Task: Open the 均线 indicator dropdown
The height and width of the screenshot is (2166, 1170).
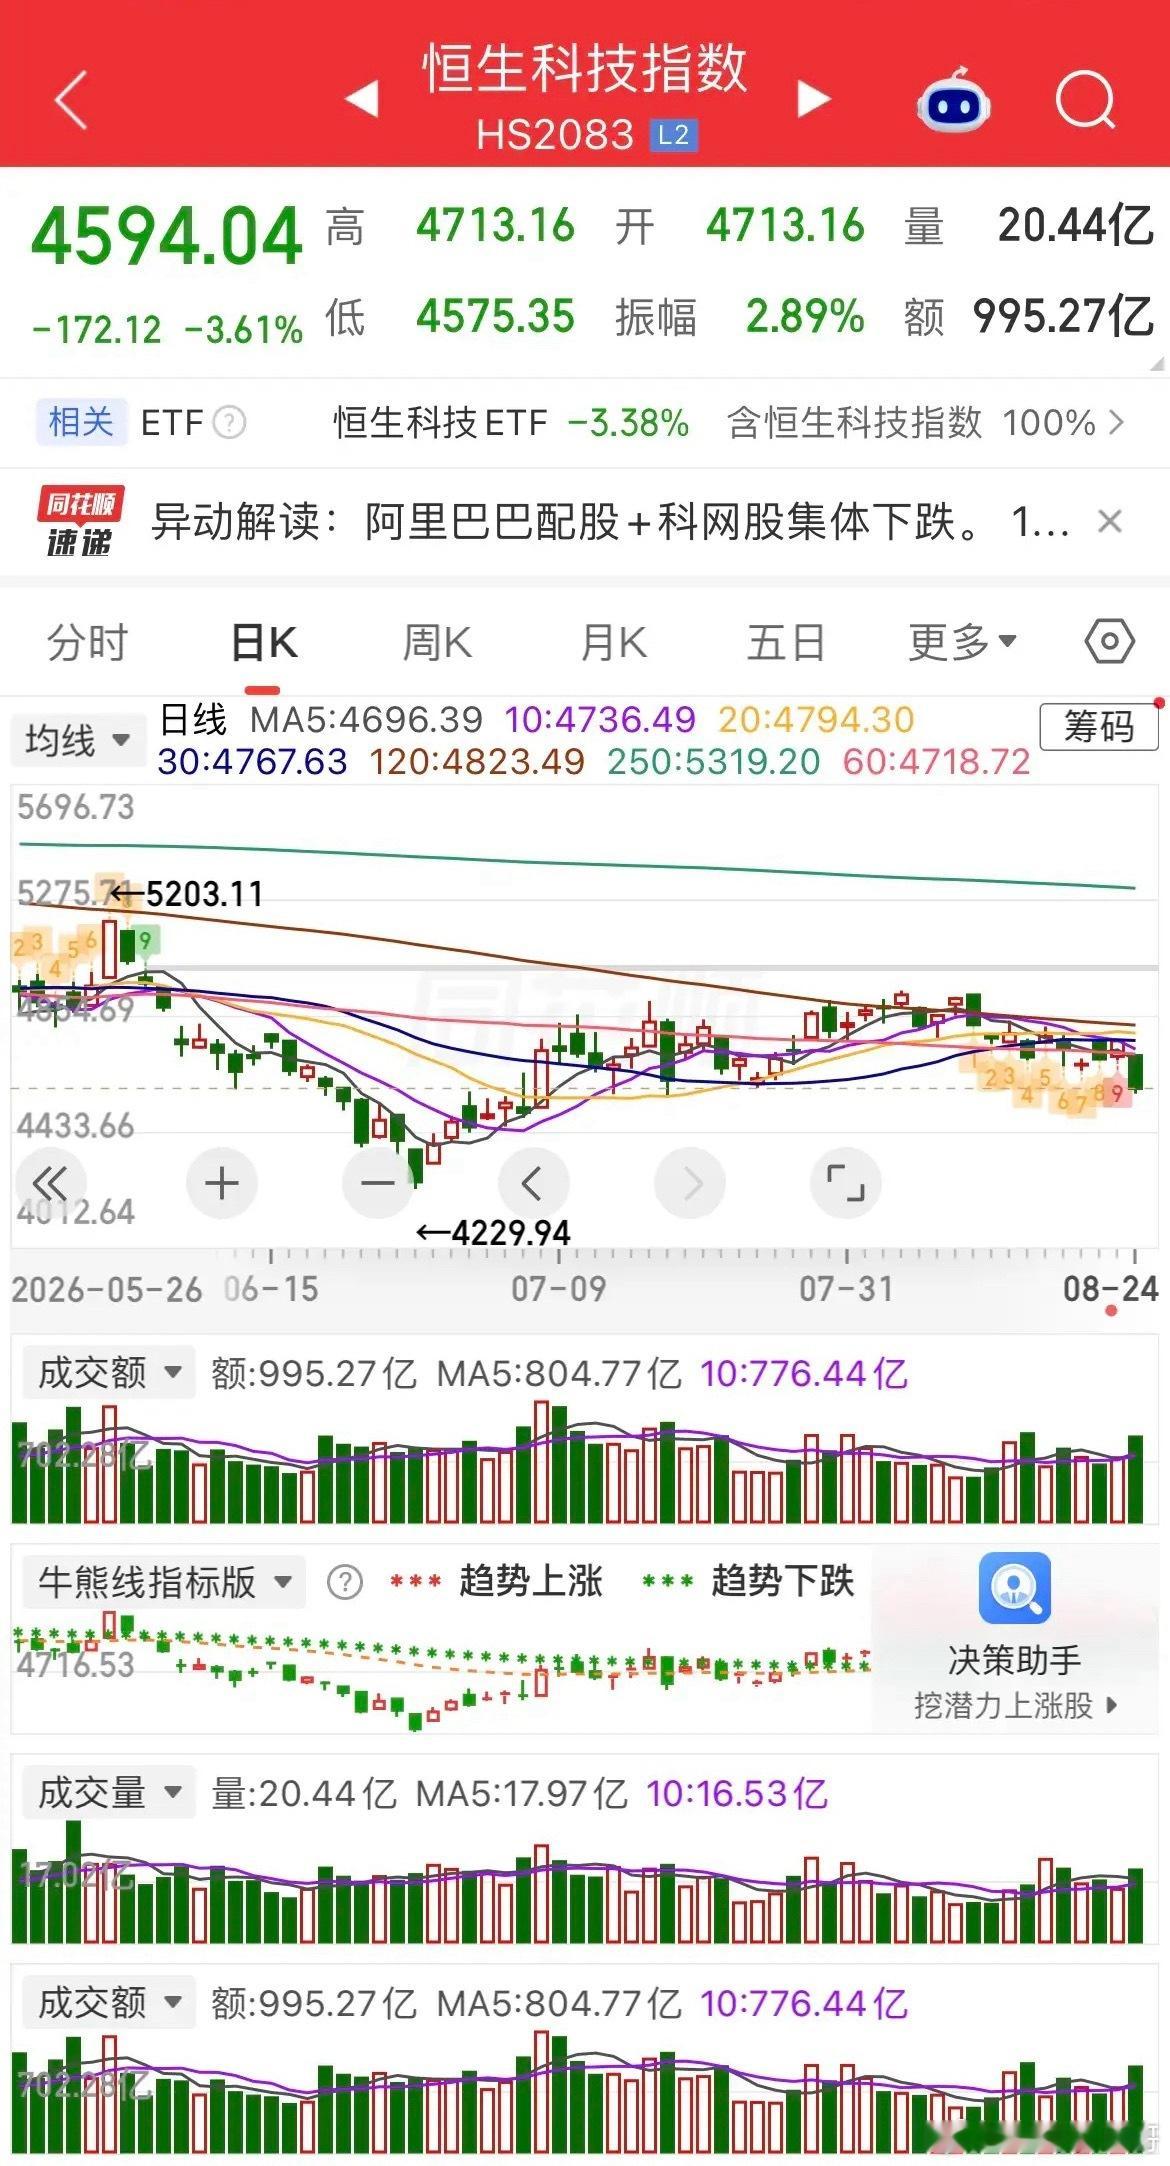Action: (78, 741)
